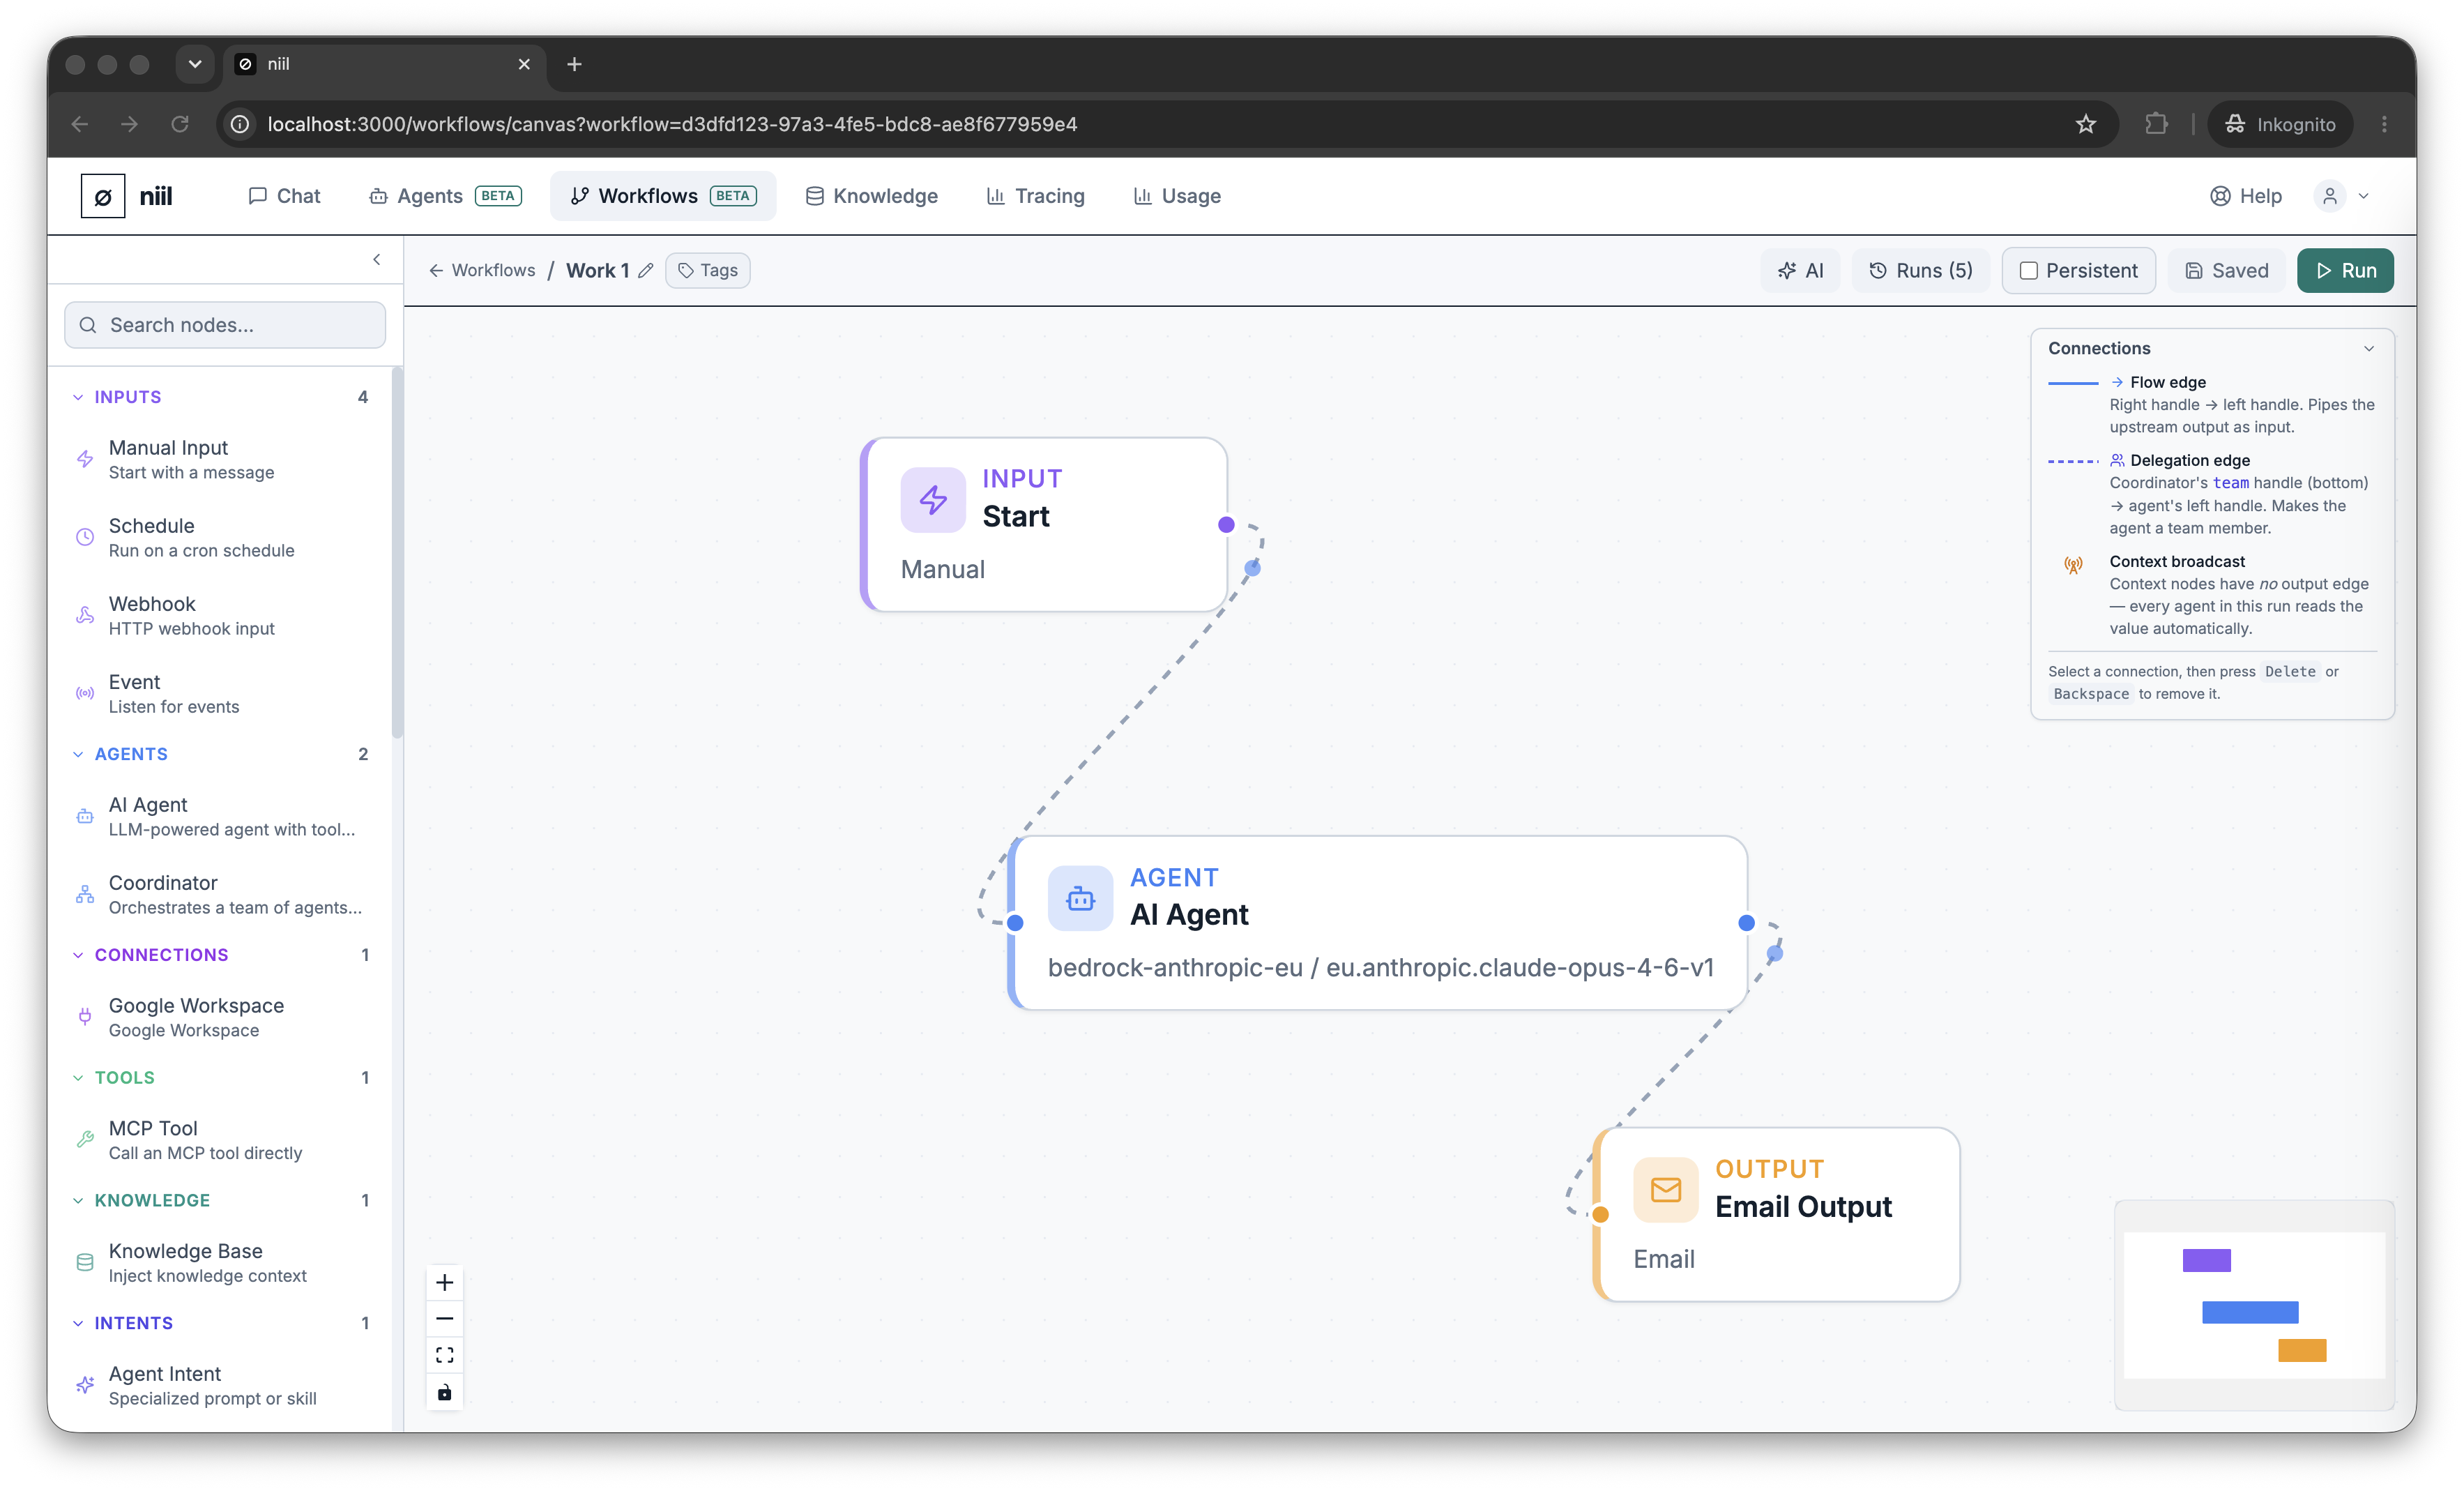
Task: Select the Event broadcast icon
Action: (x=85, y=693)
